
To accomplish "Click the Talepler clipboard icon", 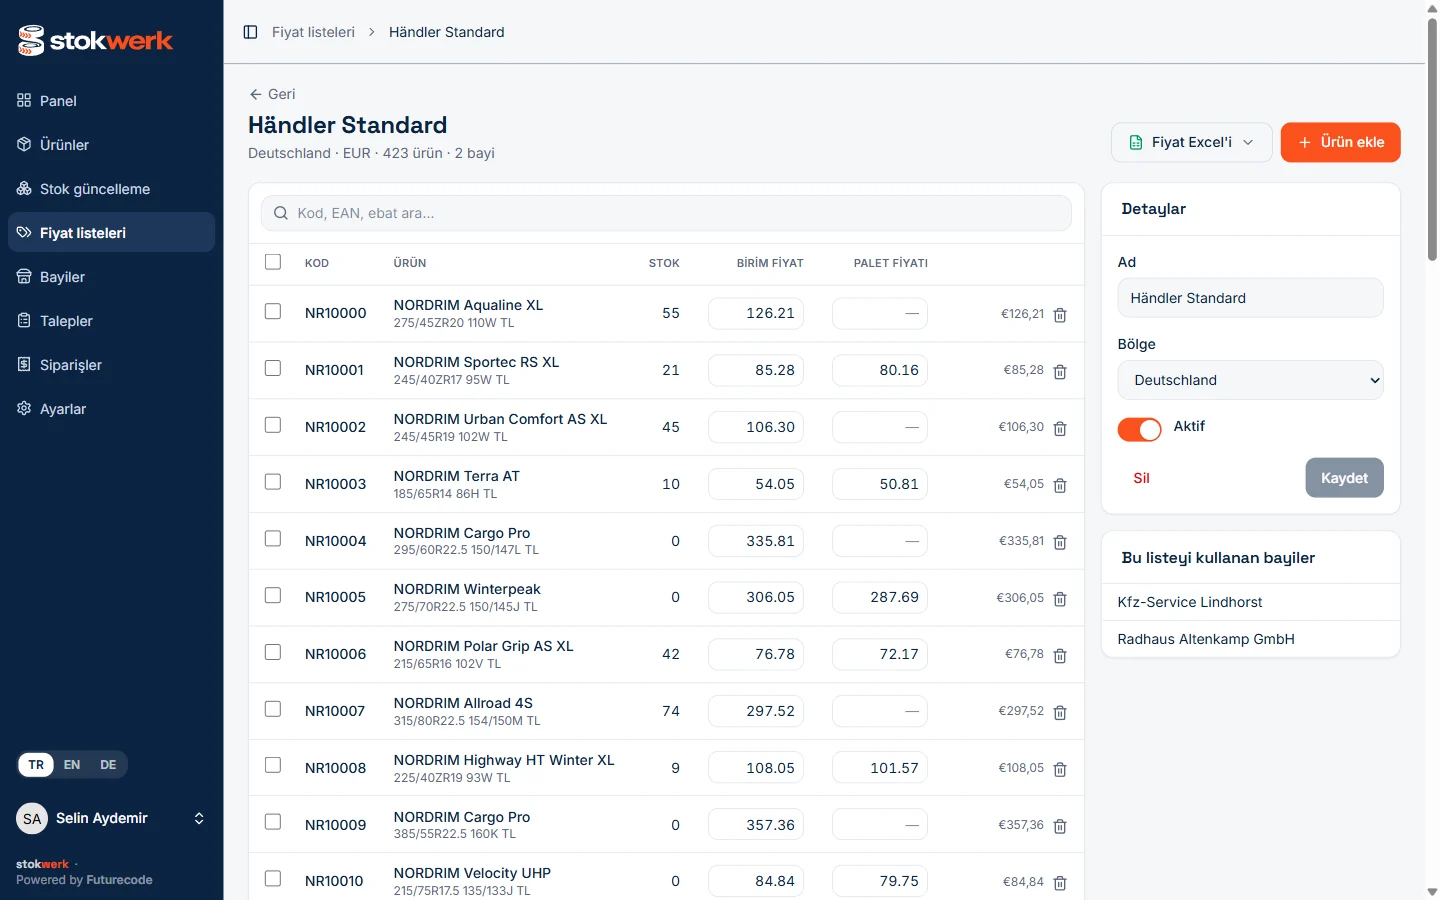I will coord(24,320).
